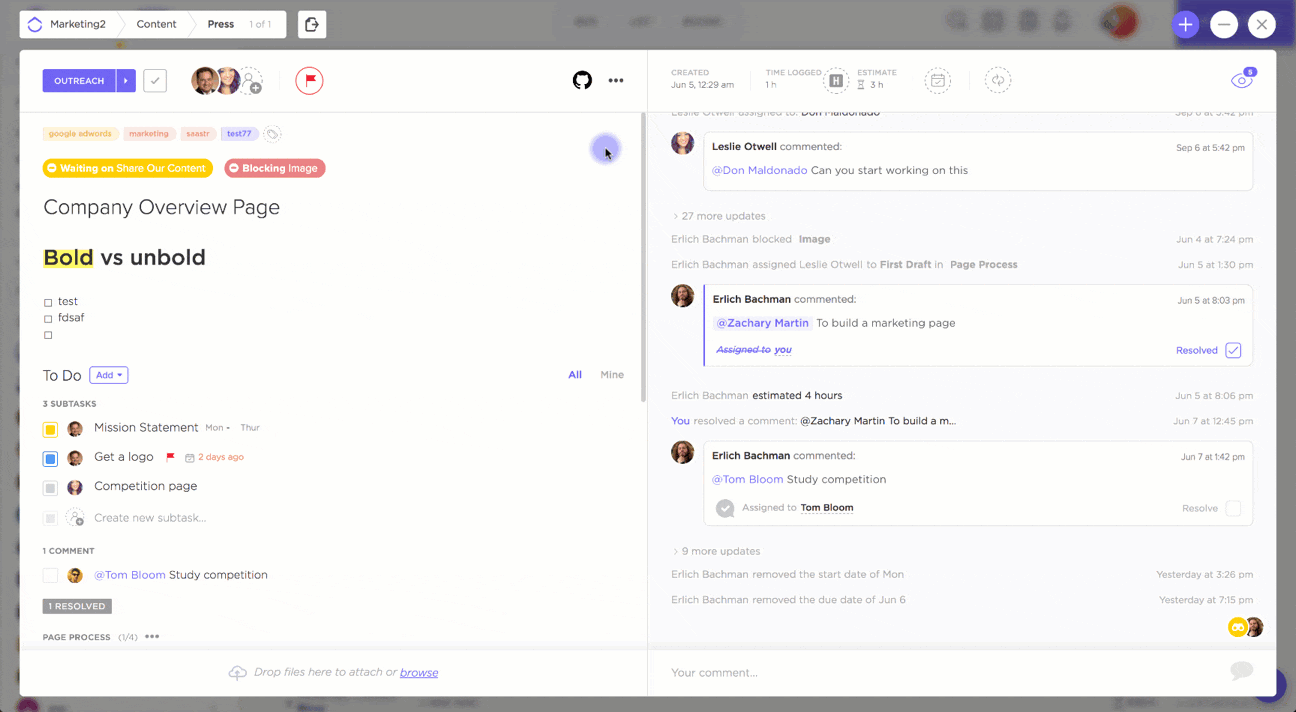
Task: Open the due date calendar icon
Action: point(937,80)
